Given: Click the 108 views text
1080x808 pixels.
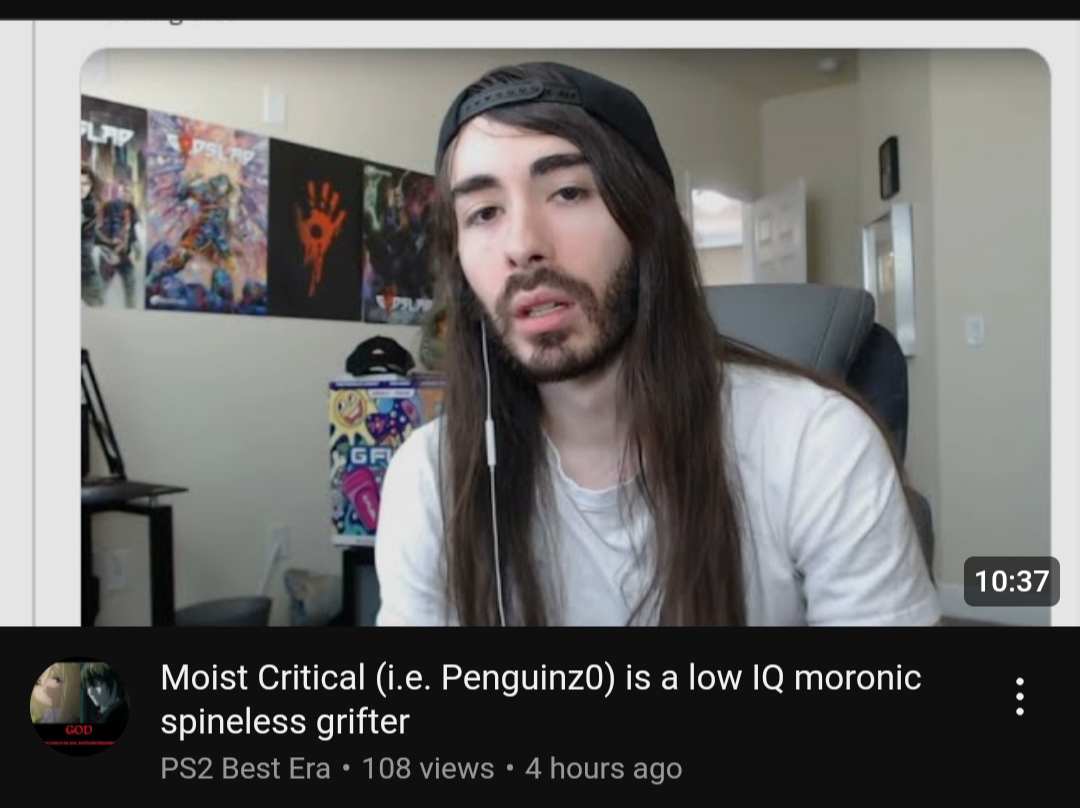Looking at the screenshot, I should tap(428, 768).
